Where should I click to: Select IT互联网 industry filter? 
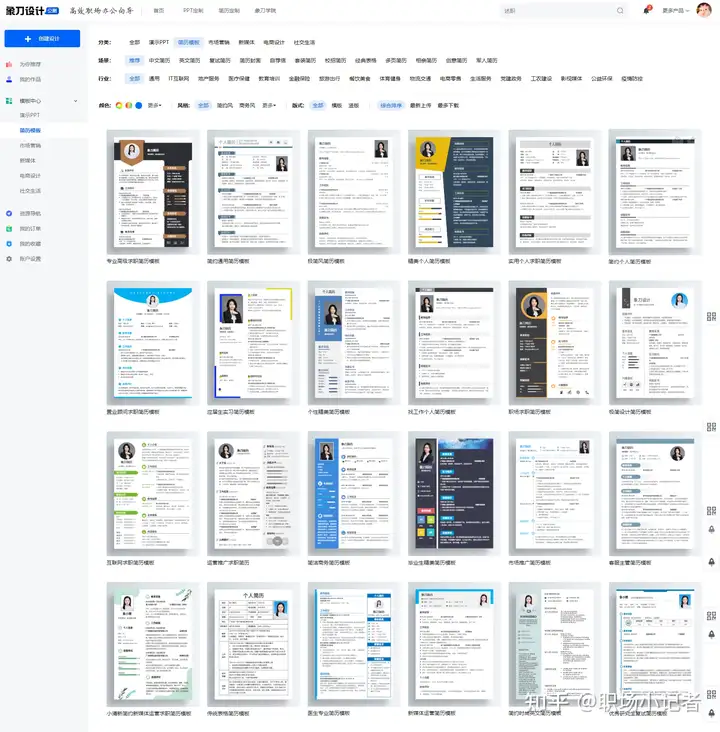click(x=179, y=79)
